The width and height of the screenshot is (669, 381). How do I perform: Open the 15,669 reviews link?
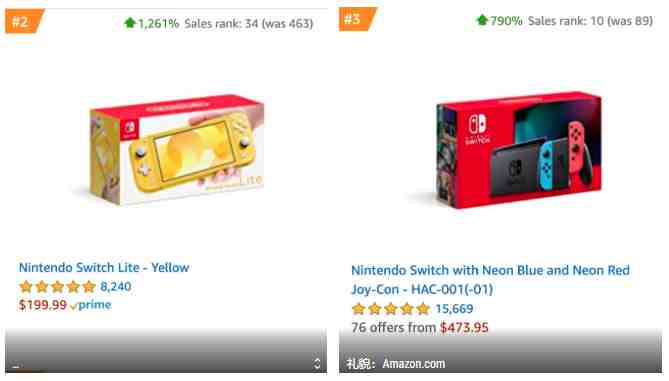click(x=454, y=308)
